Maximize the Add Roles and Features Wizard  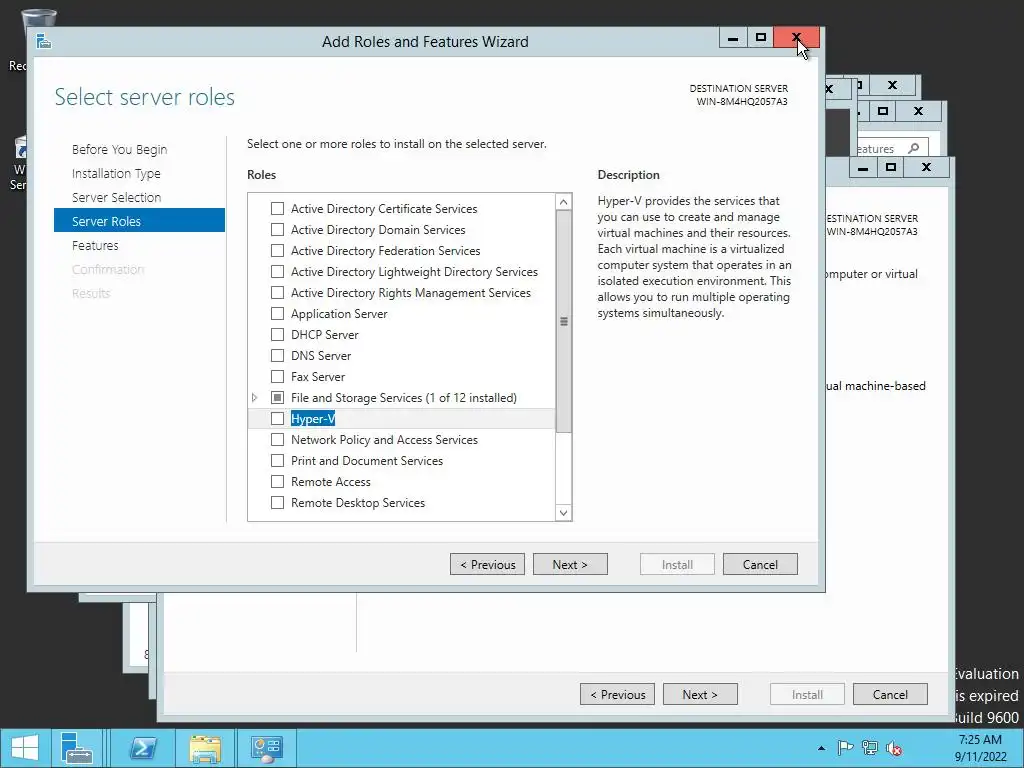pos(760,38)
